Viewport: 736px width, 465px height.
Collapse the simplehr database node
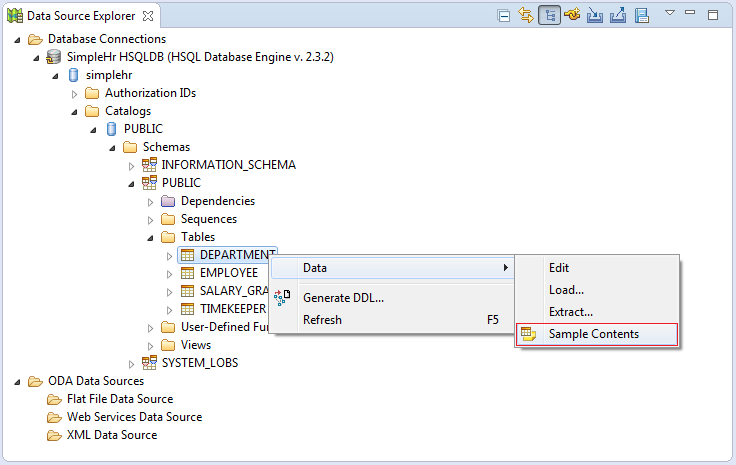(x=55, y=76)
